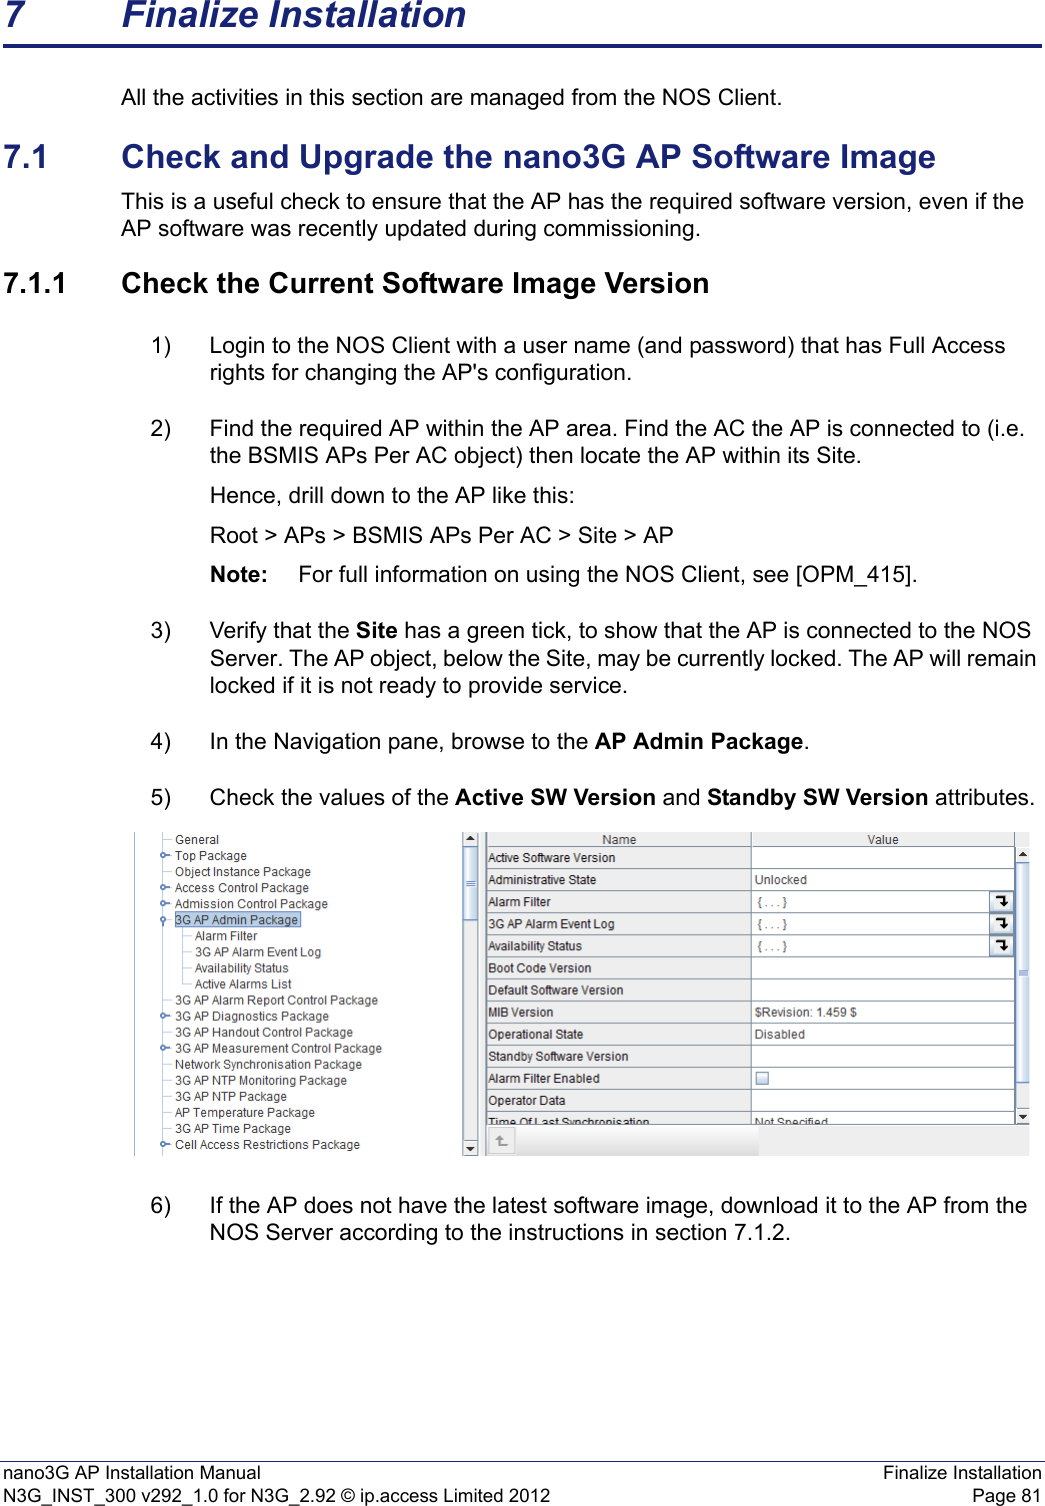Click the Page 81 footer text
This screenshot has width=1045, height=1506.
coord(1006,1496)
